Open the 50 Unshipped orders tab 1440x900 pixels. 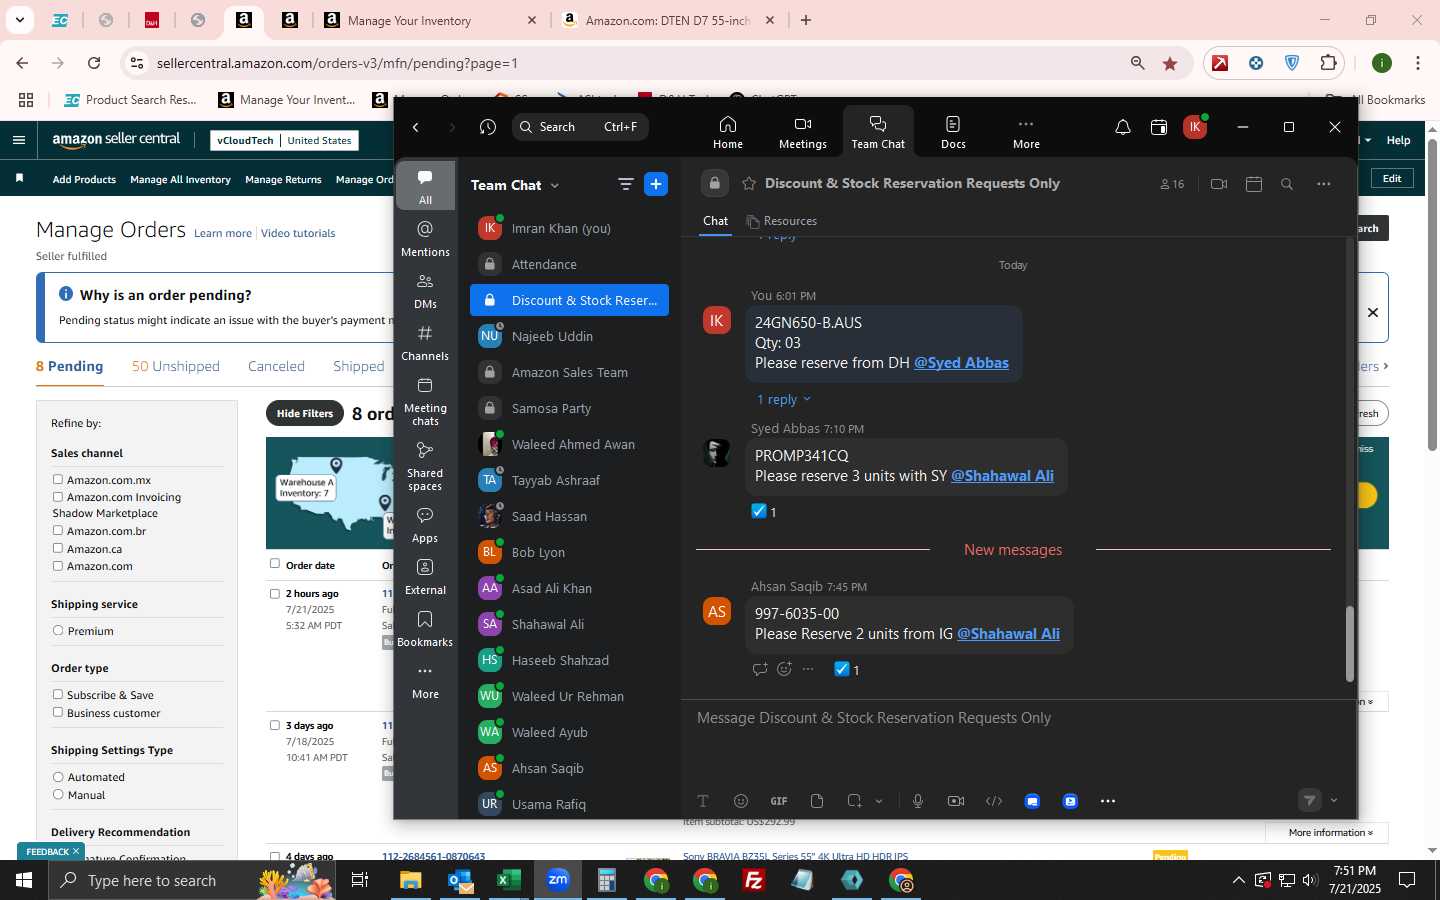point(176,366)
